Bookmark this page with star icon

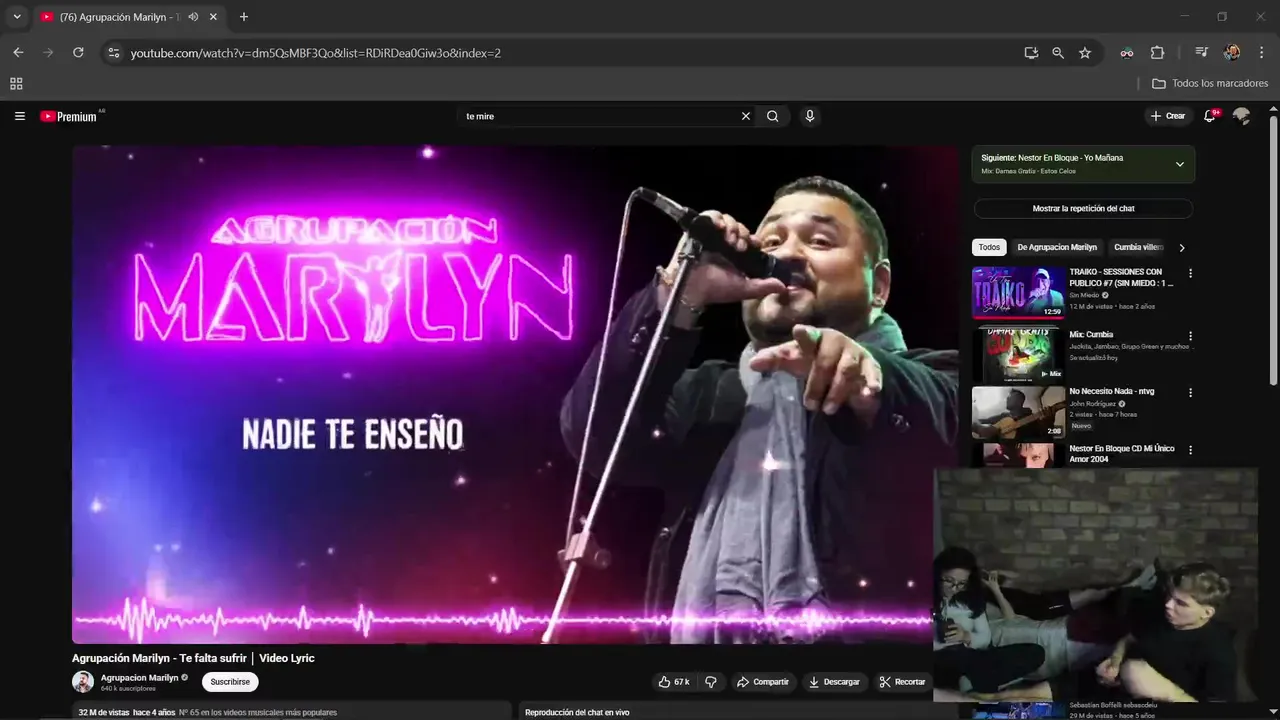(x=1085, y=53)
